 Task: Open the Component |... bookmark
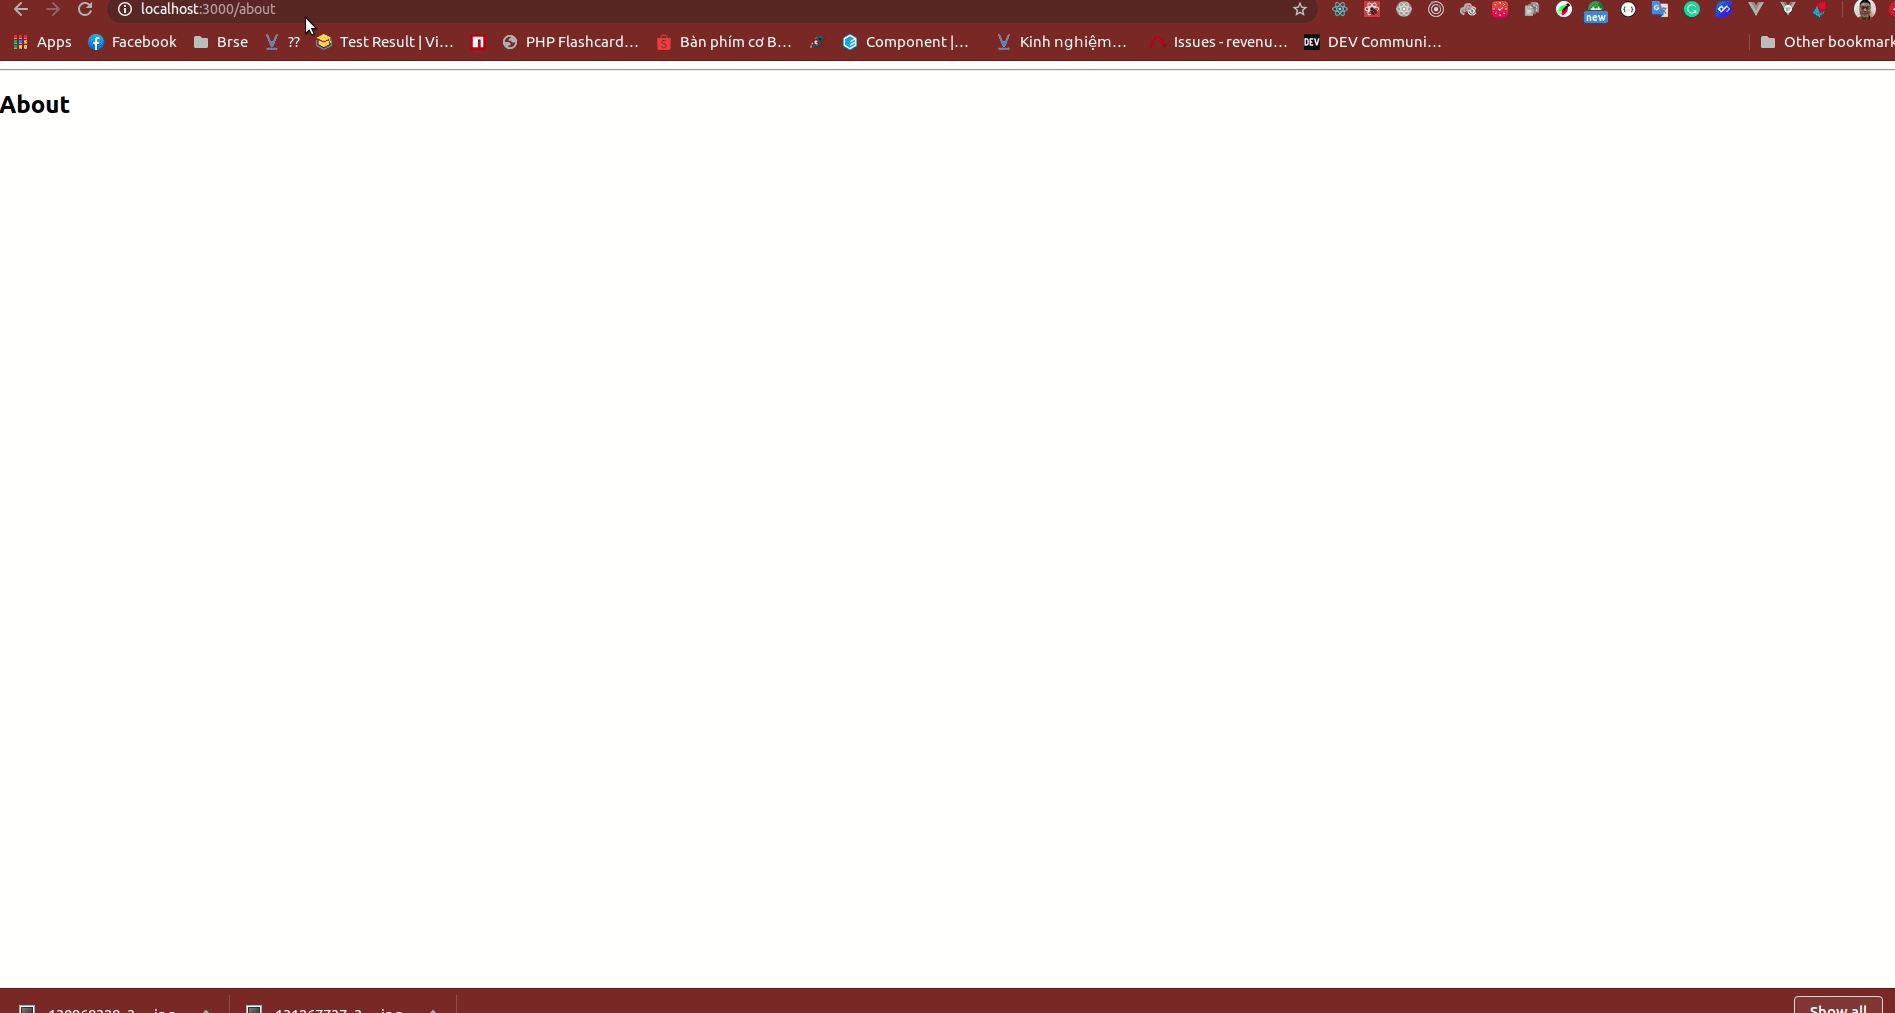click(x=906, y=42)
